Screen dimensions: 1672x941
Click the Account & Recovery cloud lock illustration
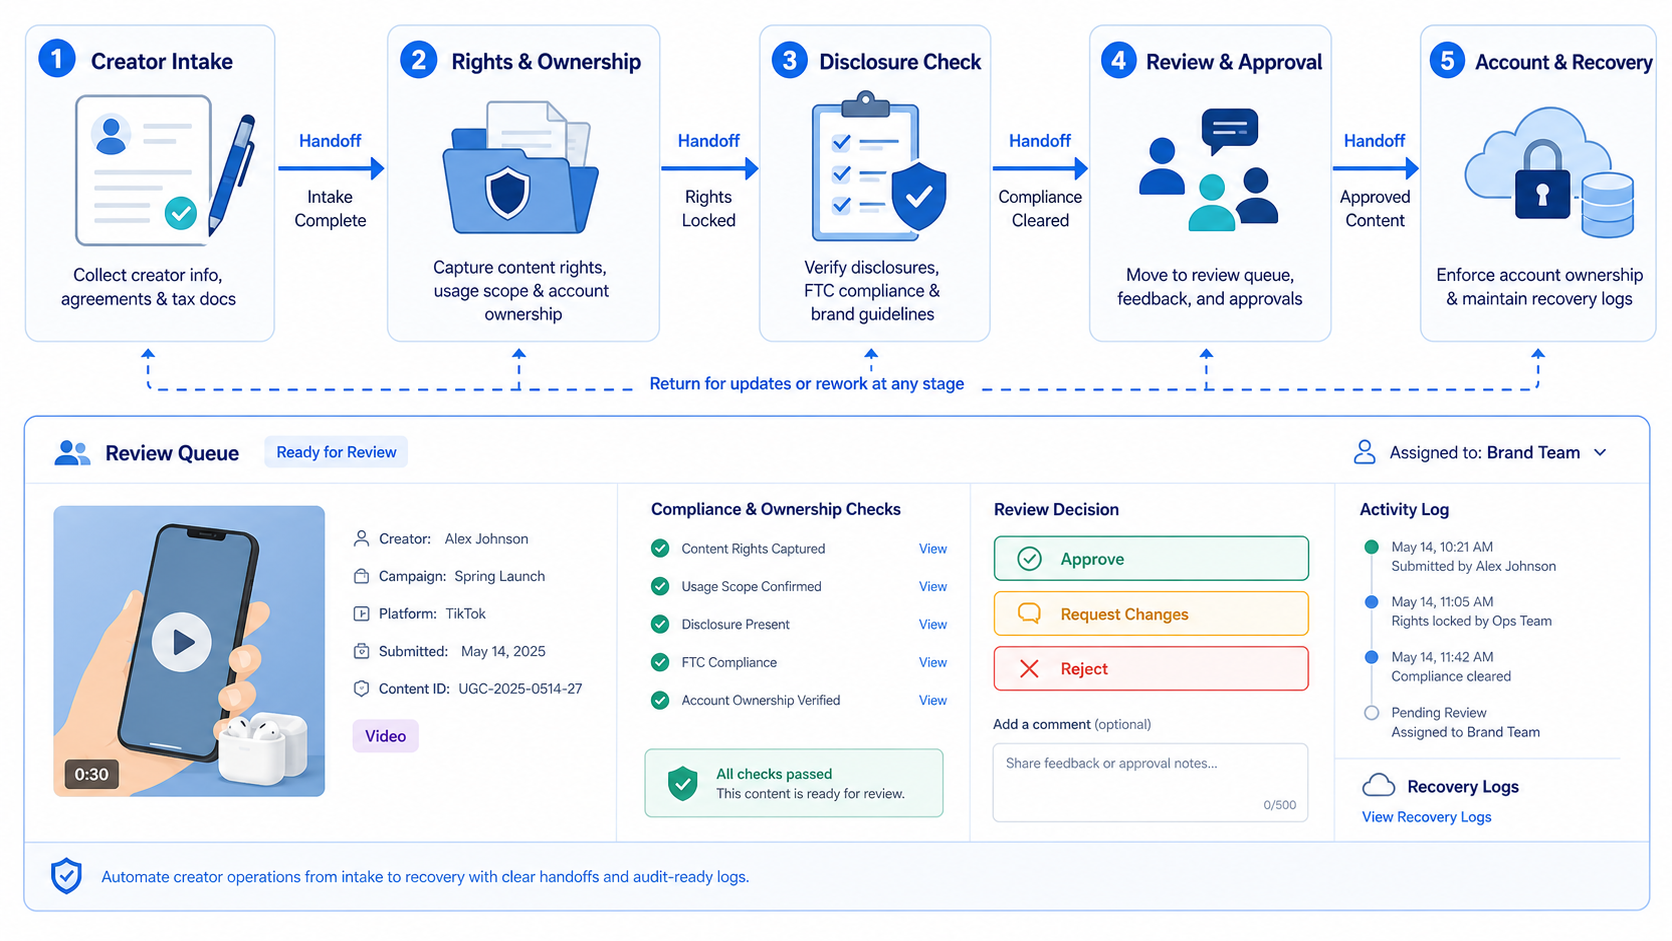[x=1549, y=172]
